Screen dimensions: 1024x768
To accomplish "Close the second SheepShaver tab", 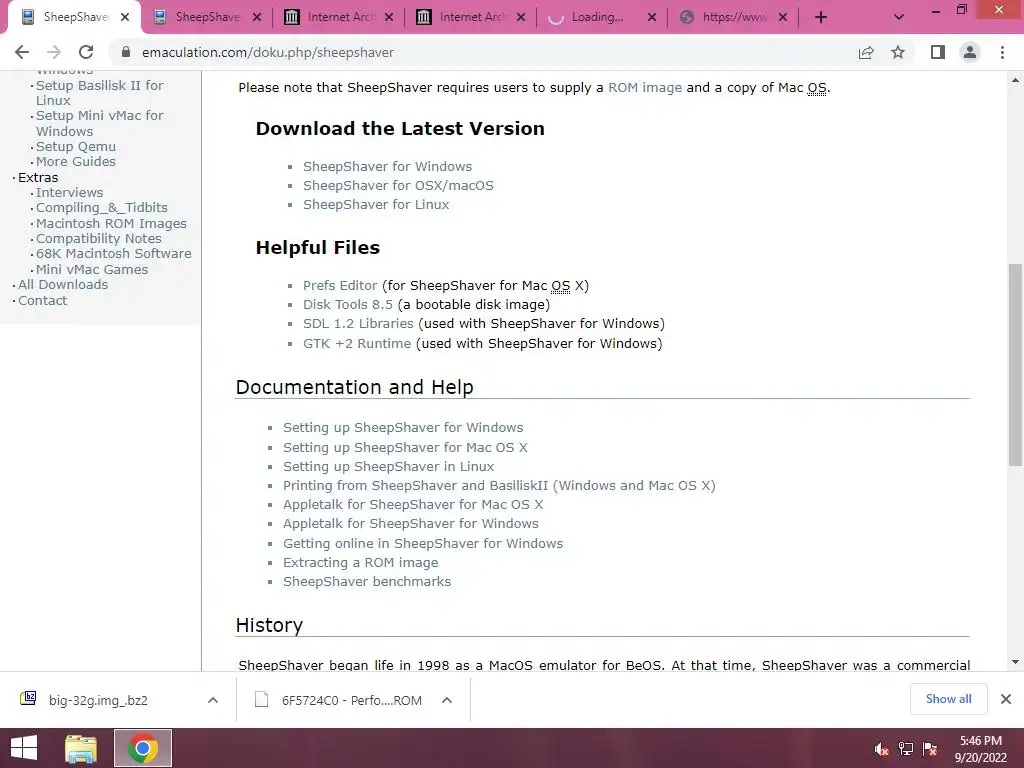I will pyautogui.click(x=257, y=18).
